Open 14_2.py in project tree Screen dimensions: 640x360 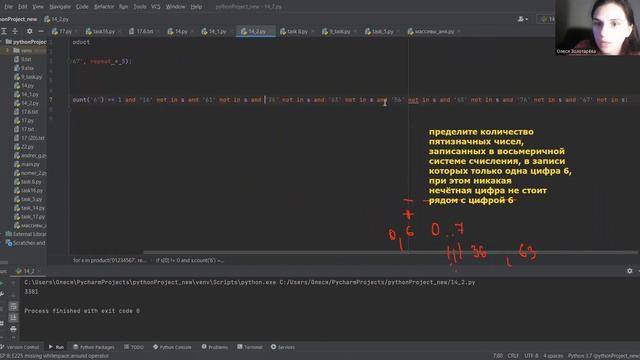26,103
